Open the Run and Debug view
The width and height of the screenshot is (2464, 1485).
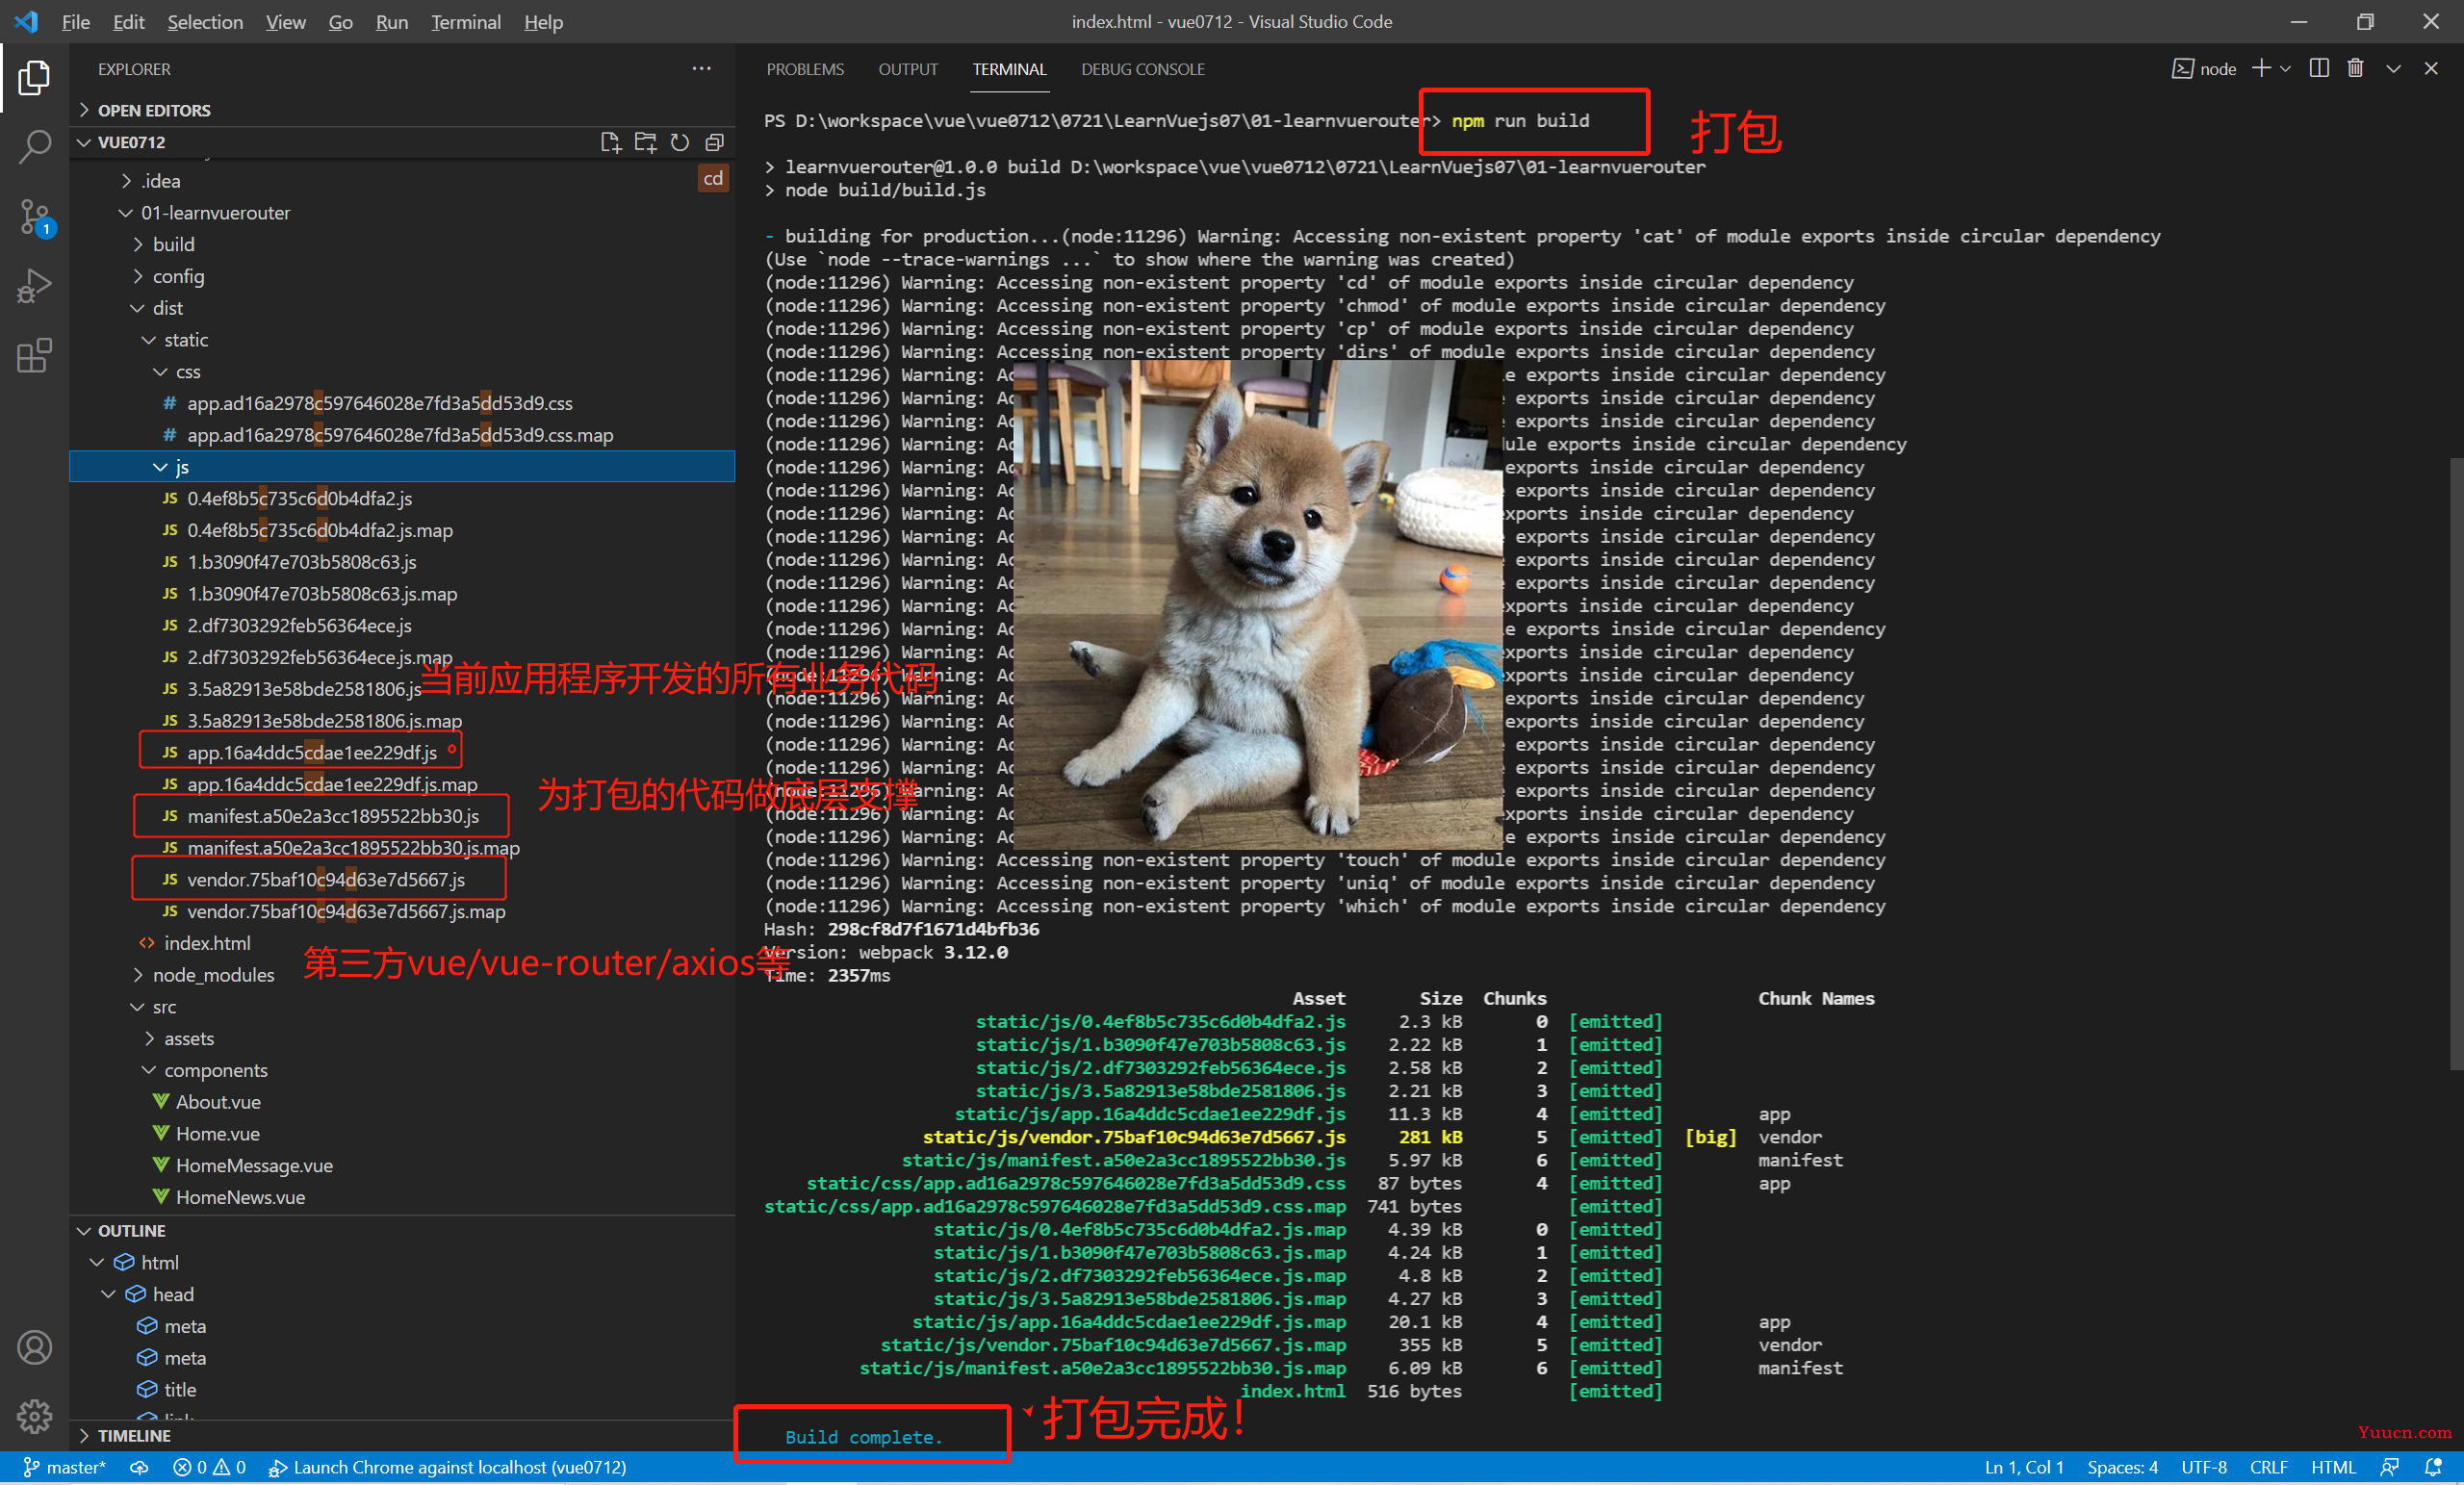click(34, 286)
